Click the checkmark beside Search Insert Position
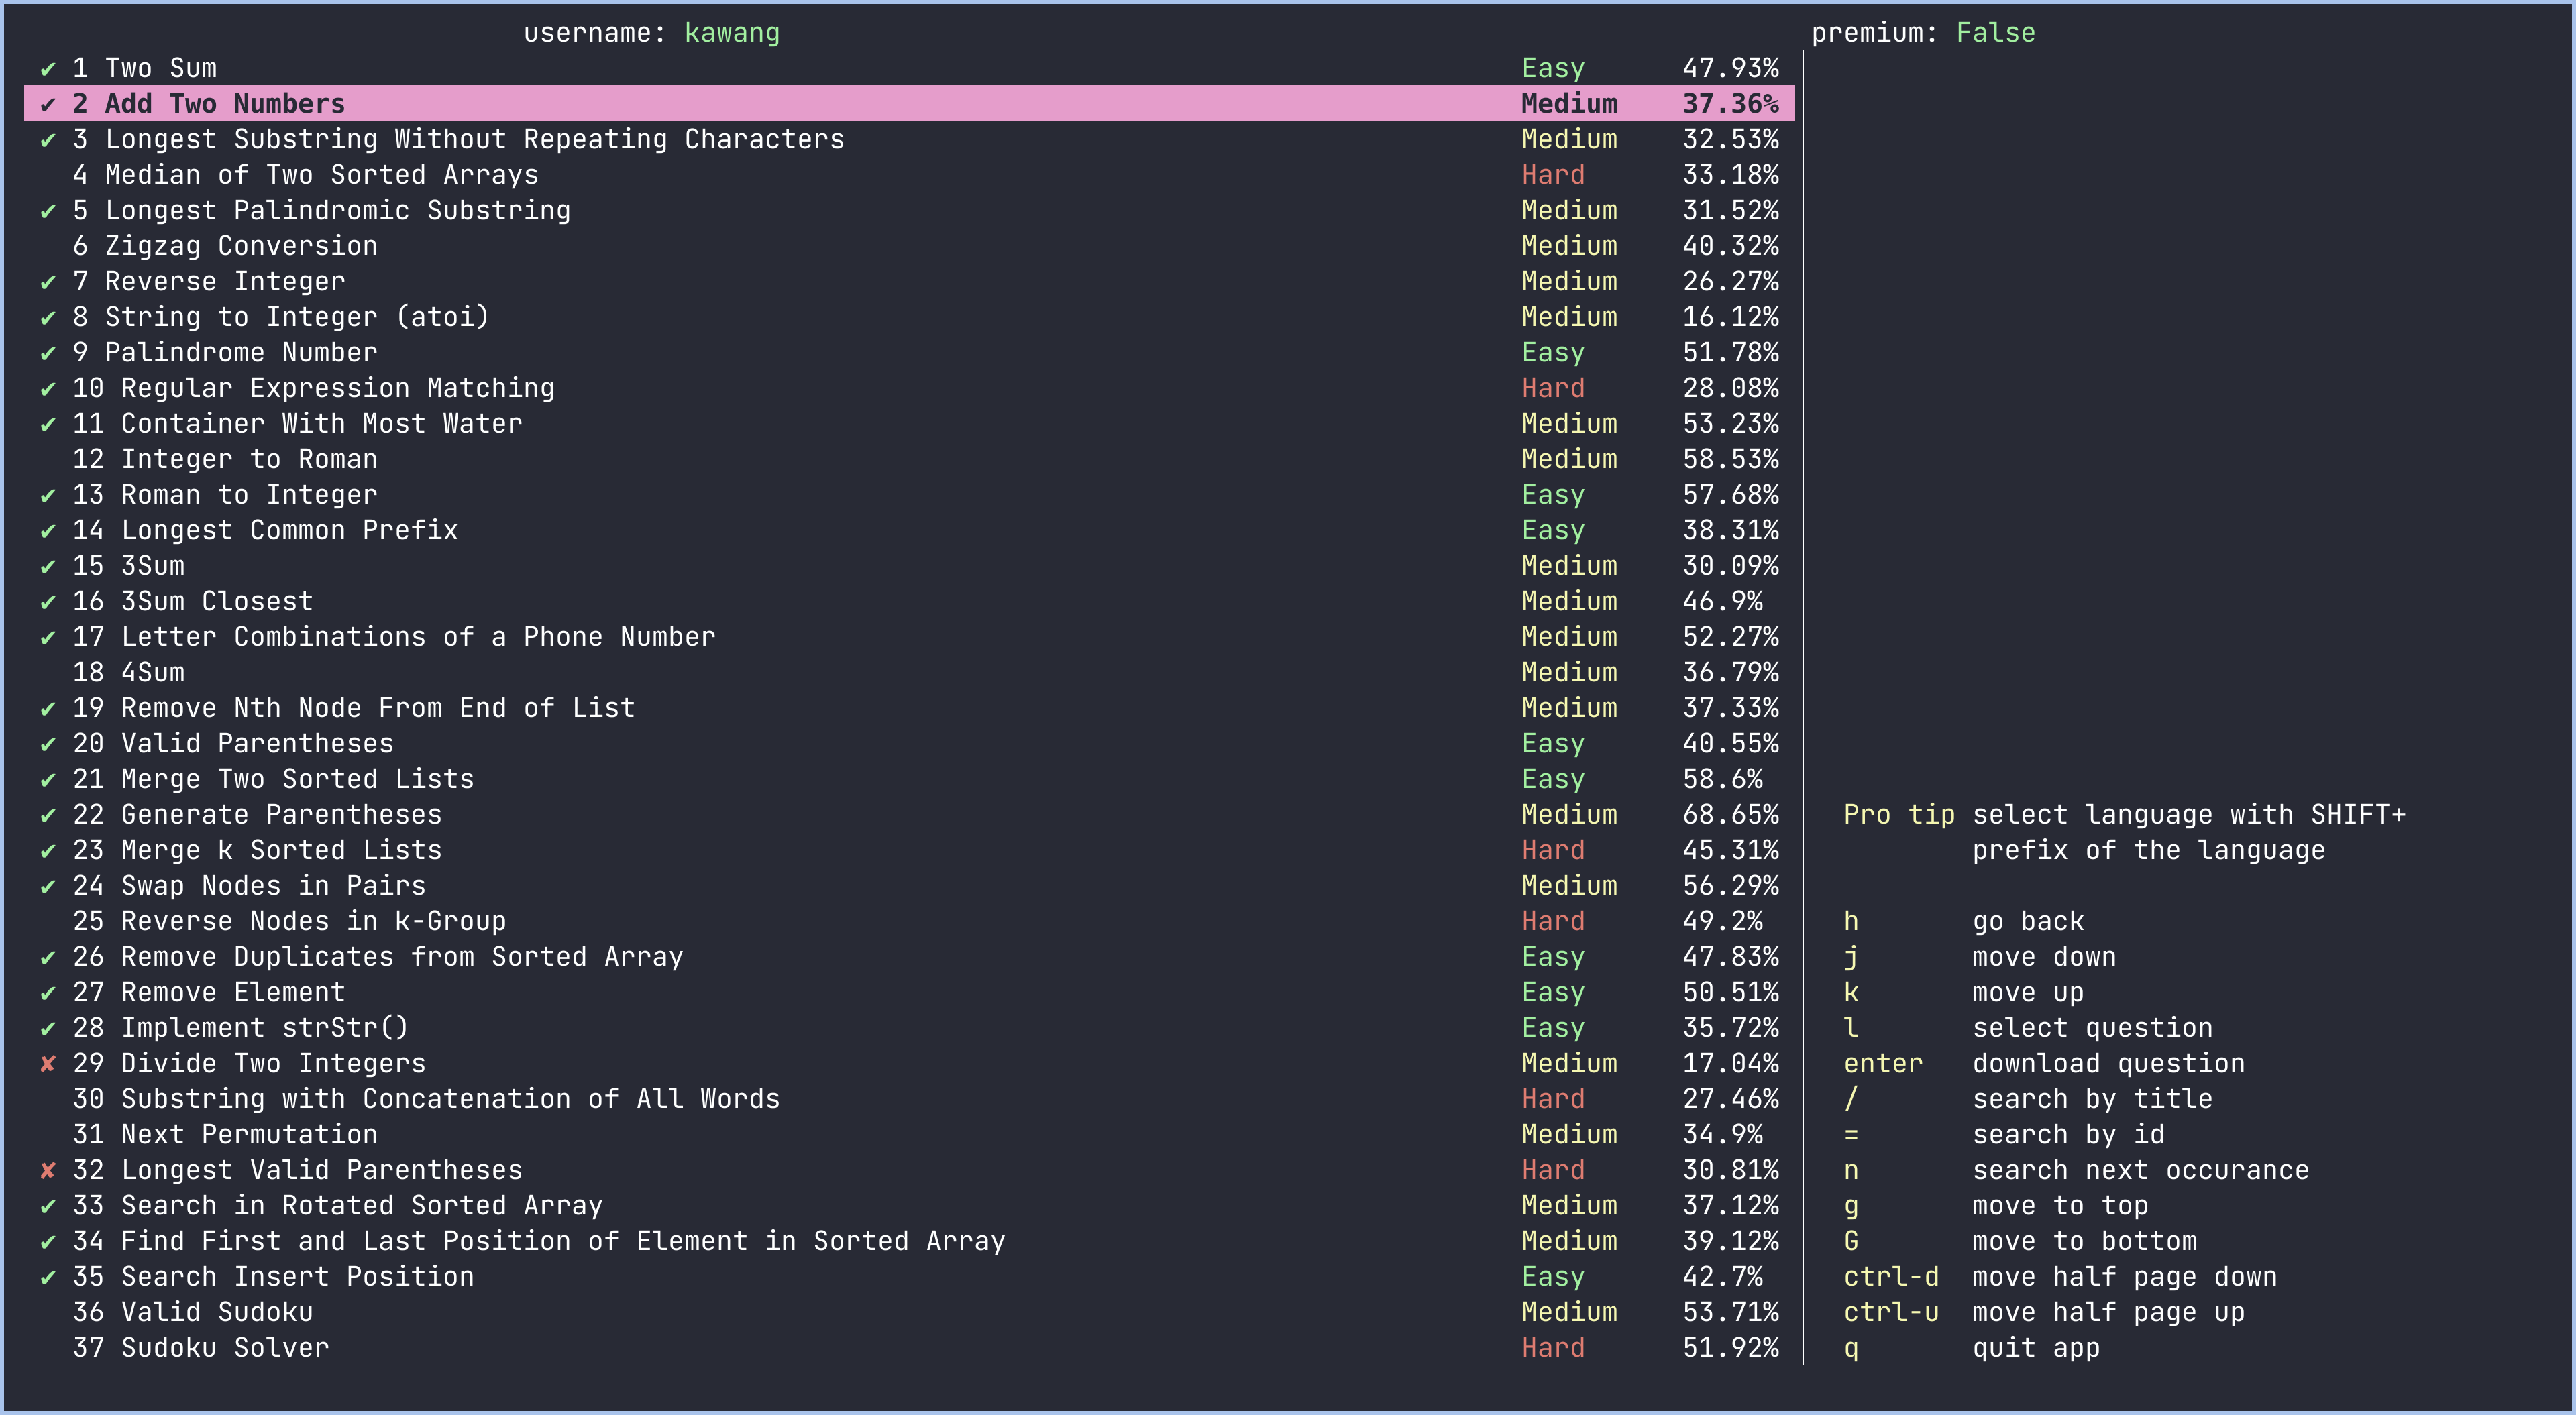This screenshot has height=1415, width=2576. [x=47, y=1277]
